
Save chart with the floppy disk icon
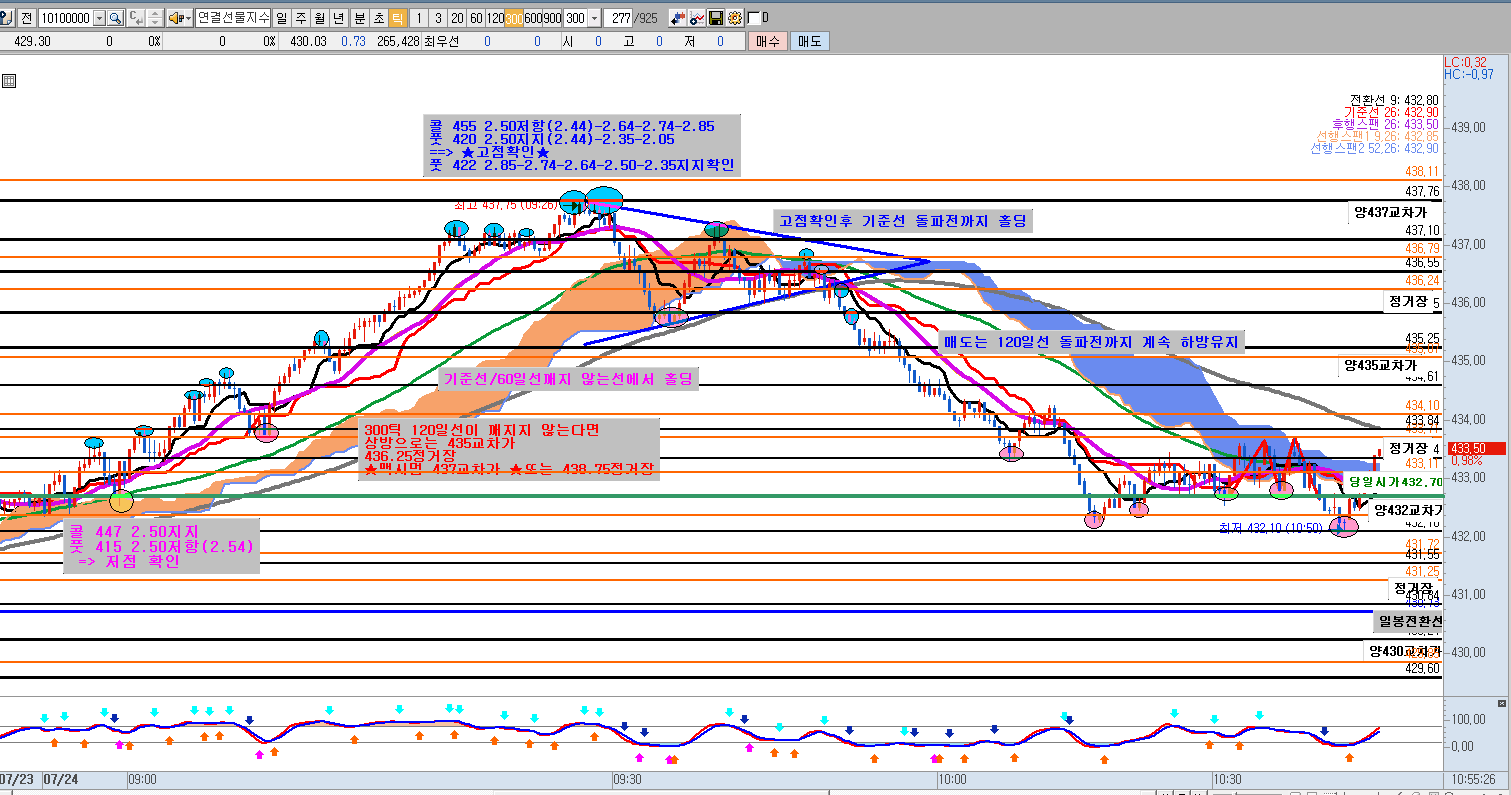click(716, 18)
